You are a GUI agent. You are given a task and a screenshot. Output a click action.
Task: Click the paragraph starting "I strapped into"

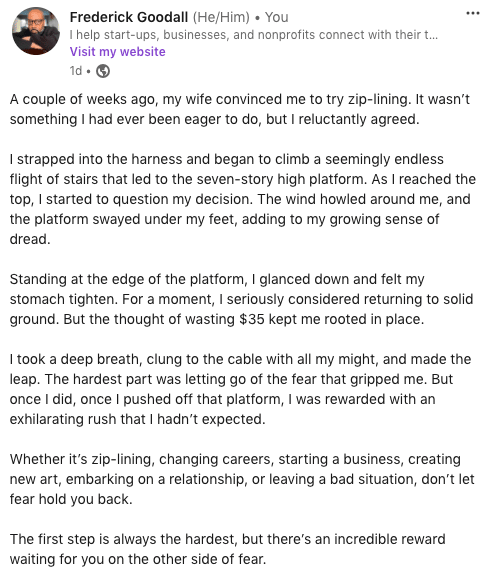(243, 199)
